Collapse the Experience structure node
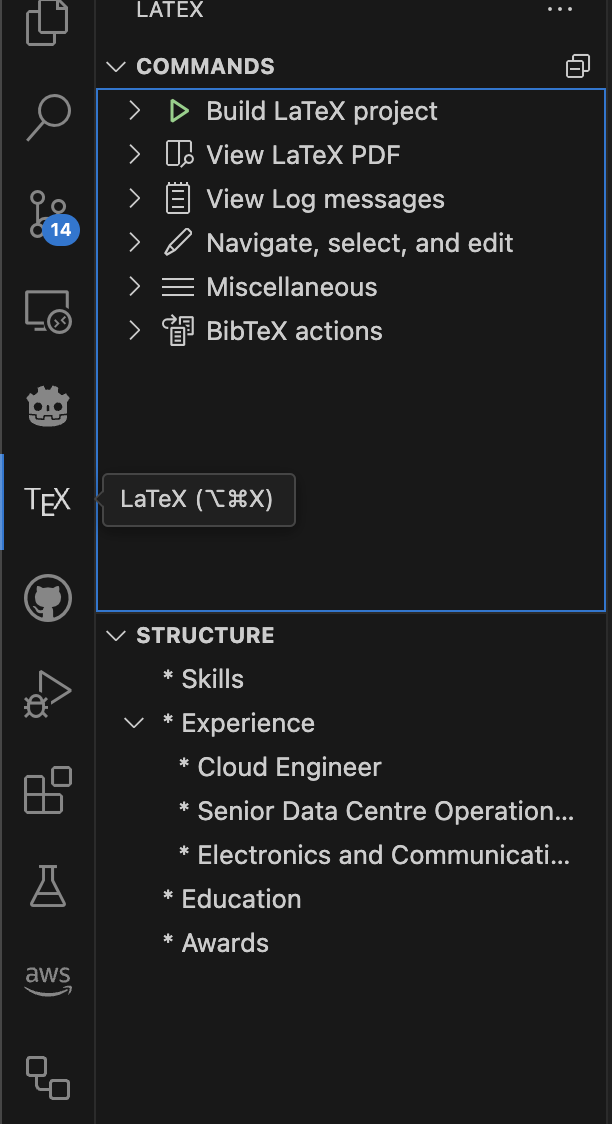 pos(134,723)
